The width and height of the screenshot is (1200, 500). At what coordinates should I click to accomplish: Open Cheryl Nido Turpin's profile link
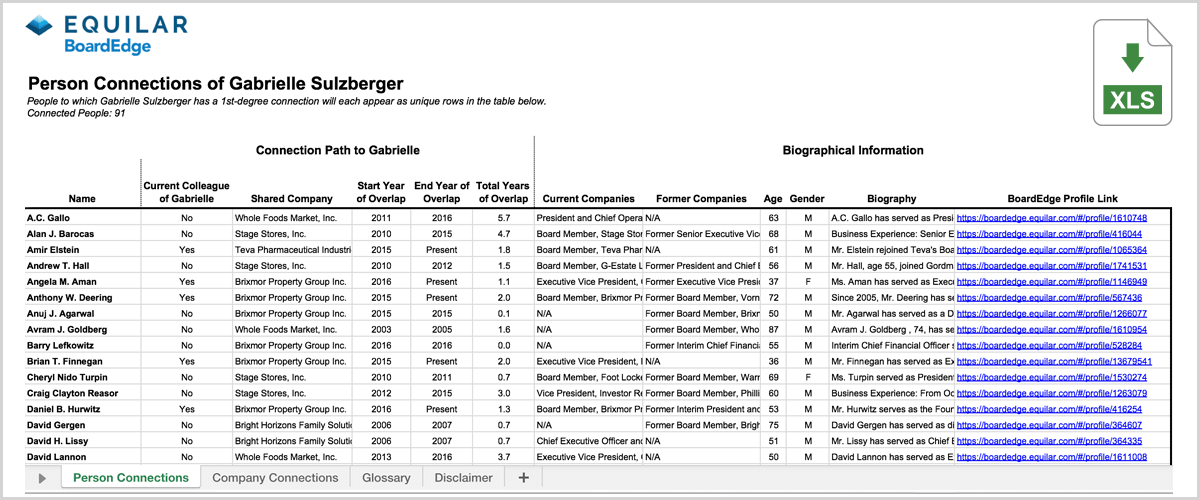point(1052,377)
